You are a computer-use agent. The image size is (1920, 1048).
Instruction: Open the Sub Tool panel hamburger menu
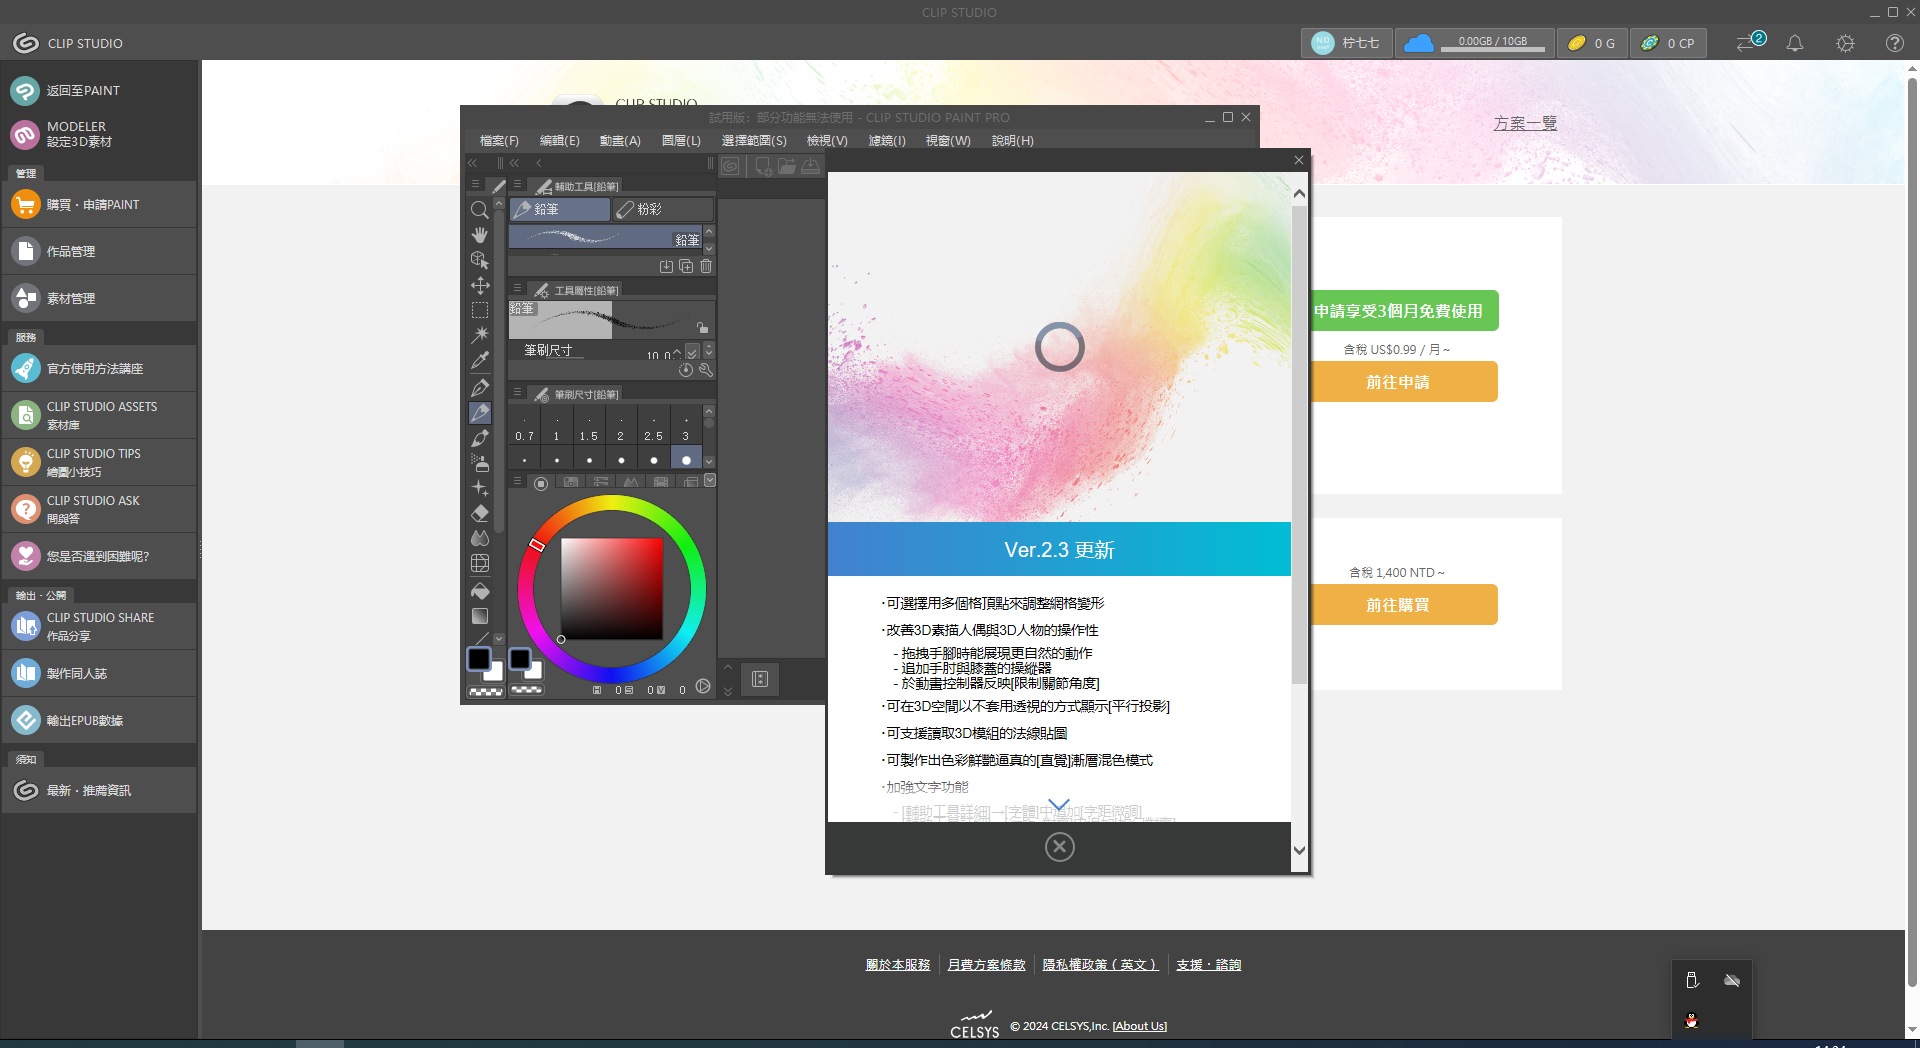[517, 186]
